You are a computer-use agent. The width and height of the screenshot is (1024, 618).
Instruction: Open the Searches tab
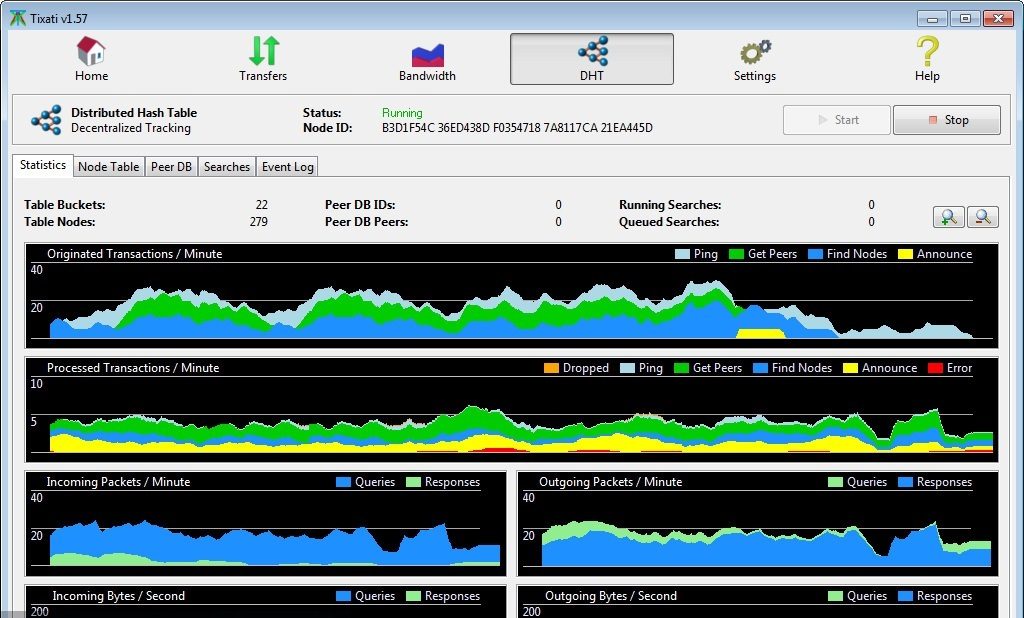point(227,167)
